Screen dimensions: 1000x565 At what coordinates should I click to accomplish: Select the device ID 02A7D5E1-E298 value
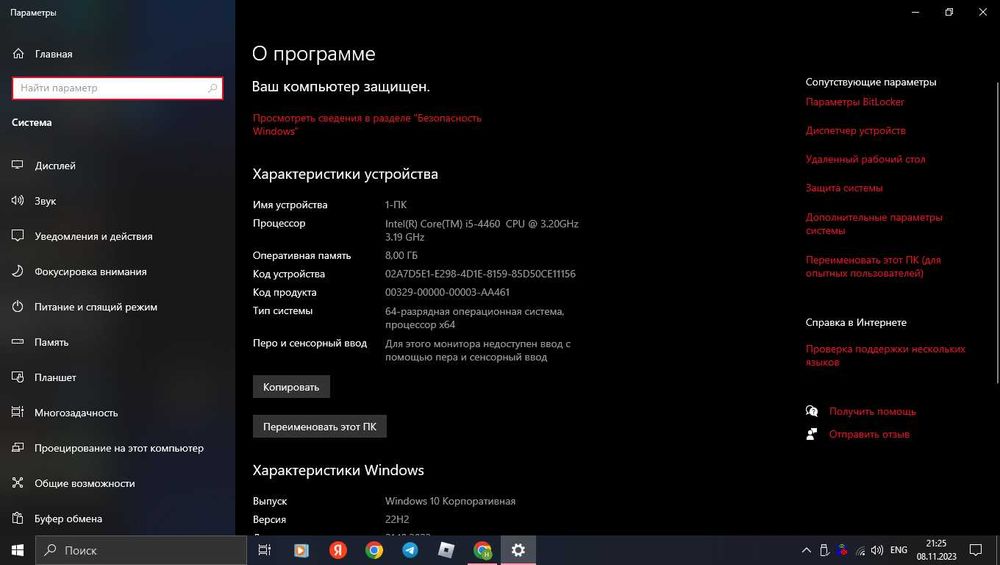coord(480,274)
